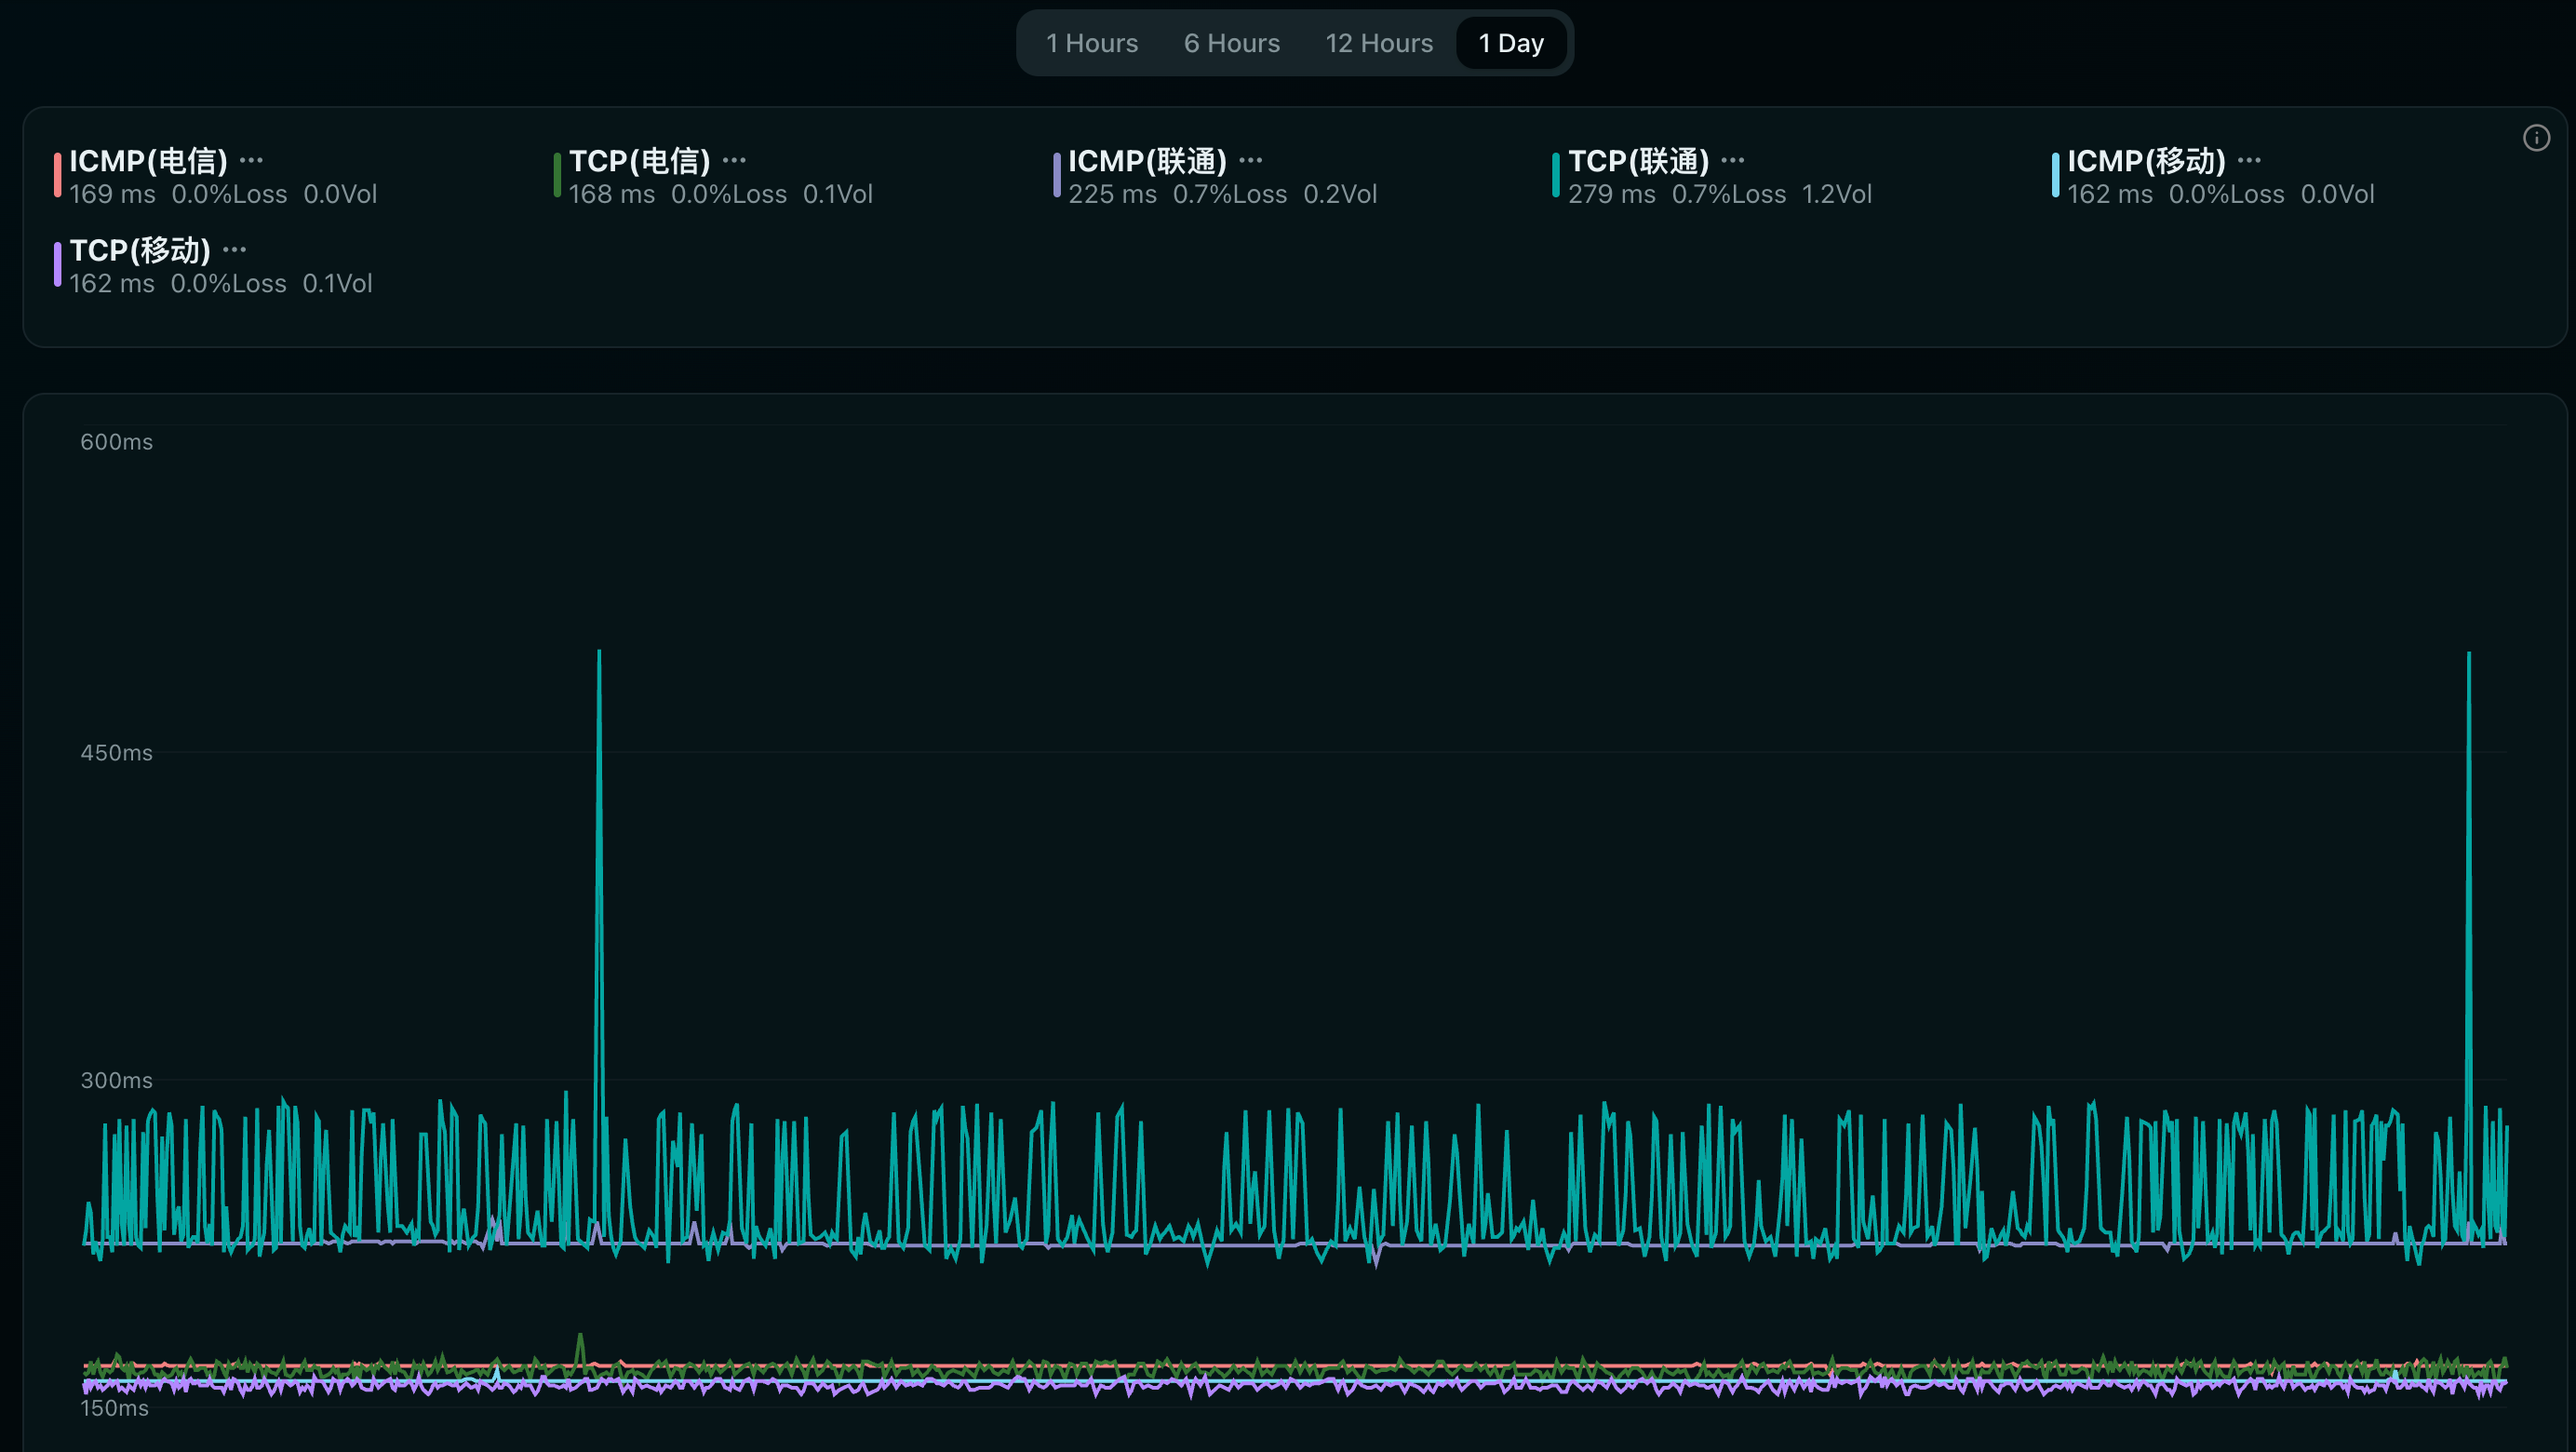The height and width of the screenshot is (1452, 2576).
Task: Select the 6 Hours time range tab
Action: tap(1231, 43)
